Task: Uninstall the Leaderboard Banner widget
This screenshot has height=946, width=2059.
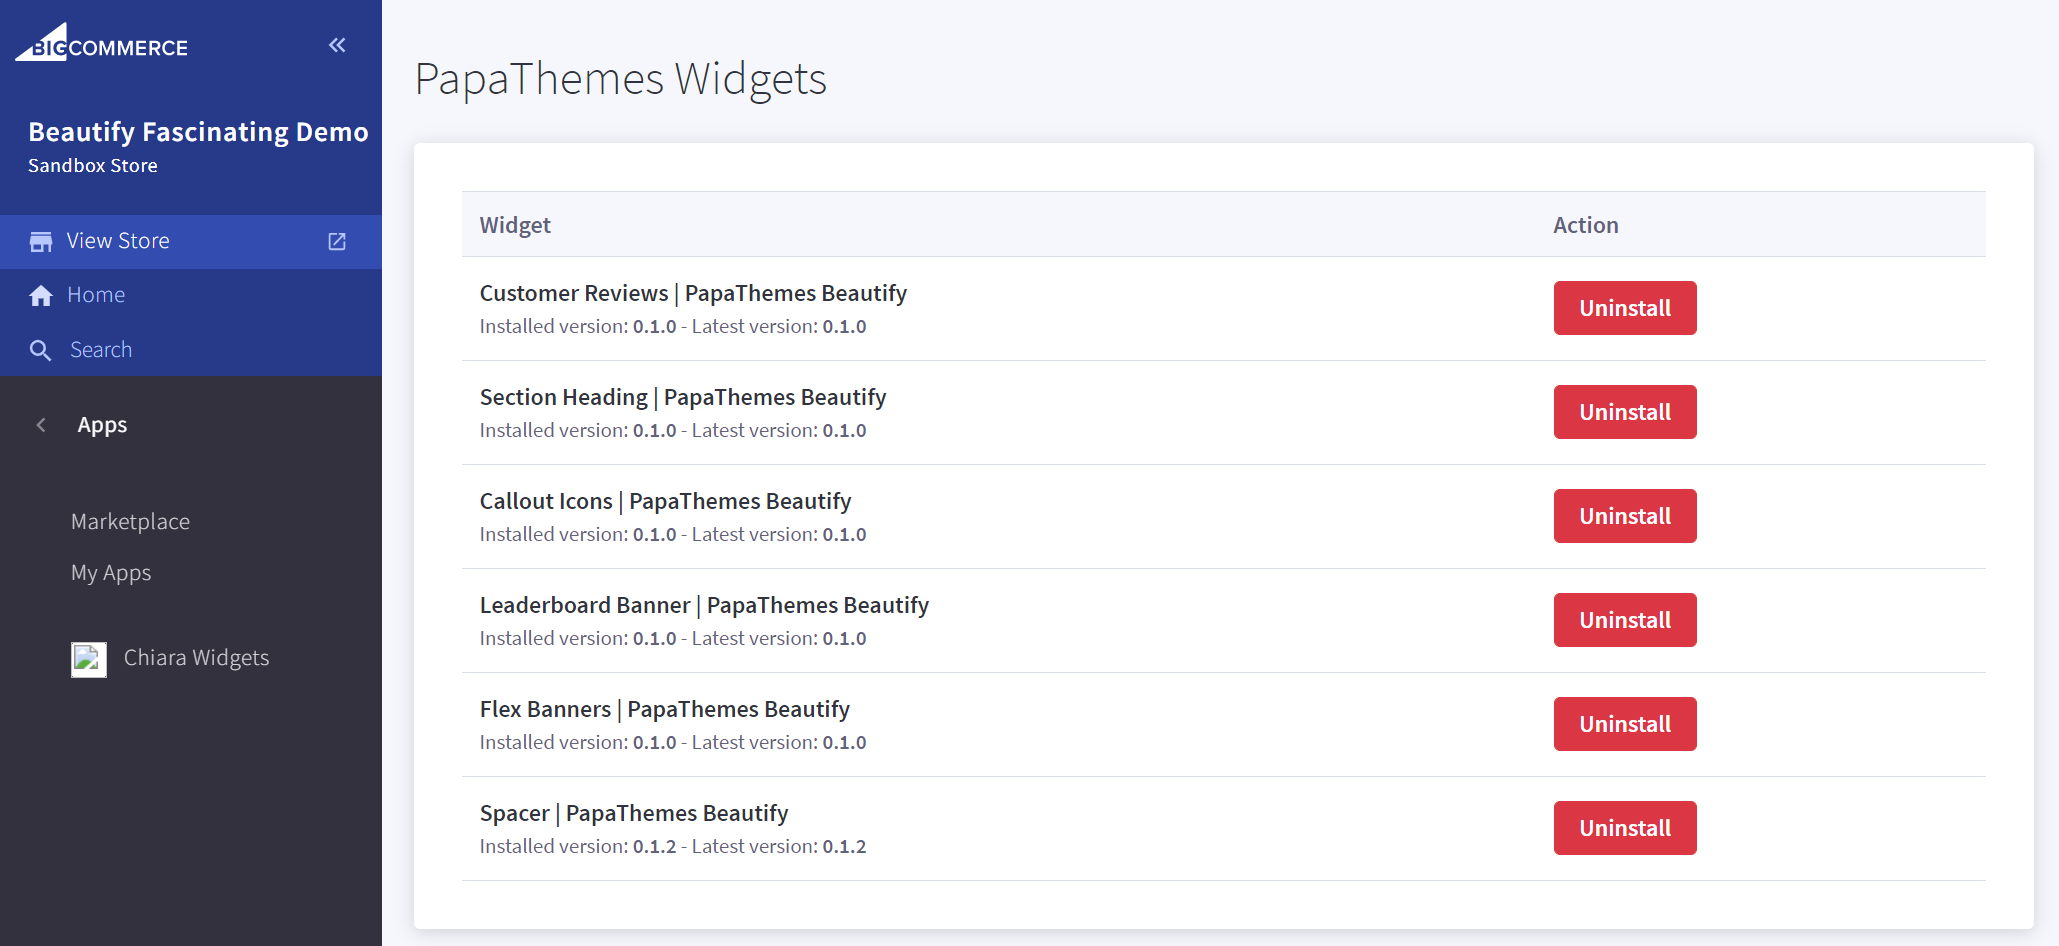Action: [x=1625, y=620]
